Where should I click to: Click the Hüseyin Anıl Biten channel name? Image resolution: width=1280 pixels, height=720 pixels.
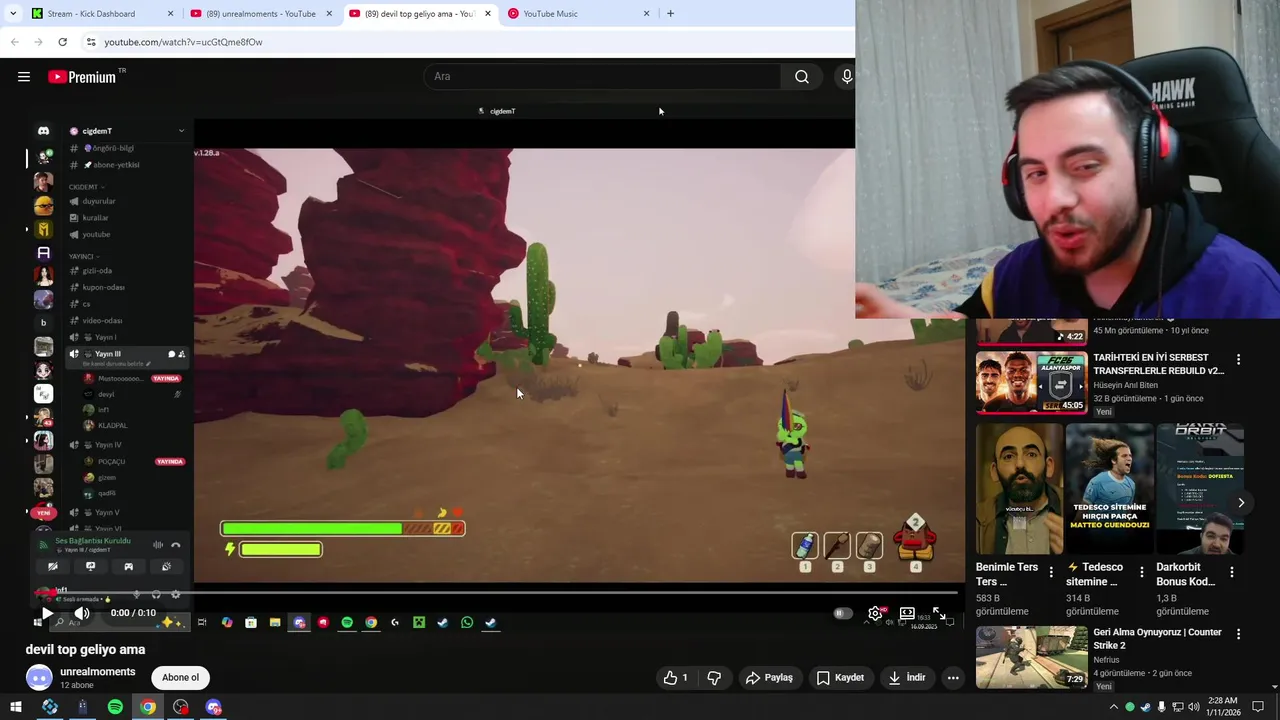[1125, 385]
